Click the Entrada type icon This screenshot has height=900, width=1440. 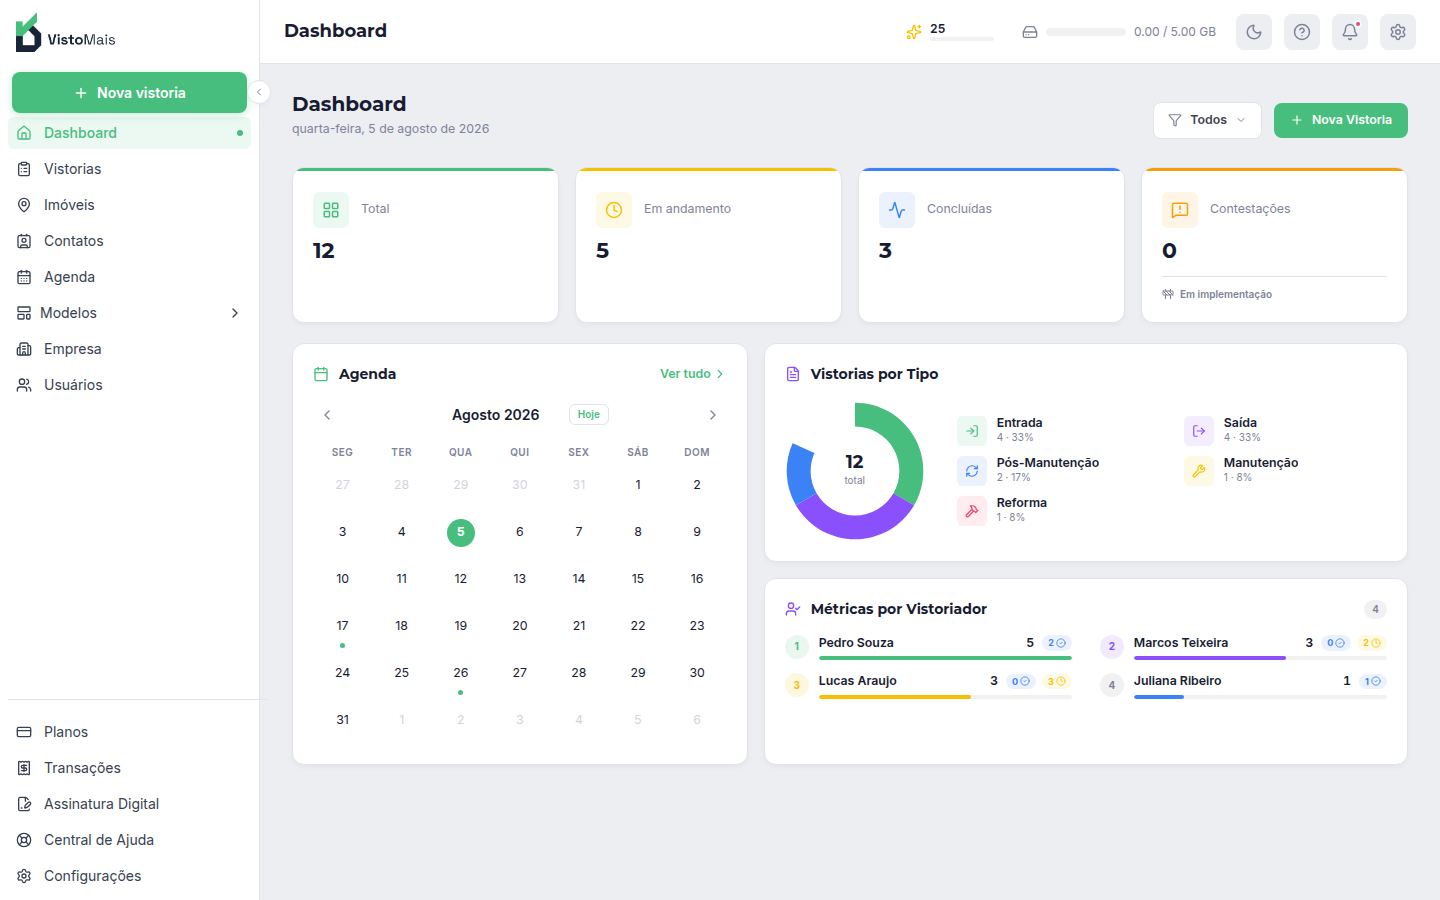(972, 431)
